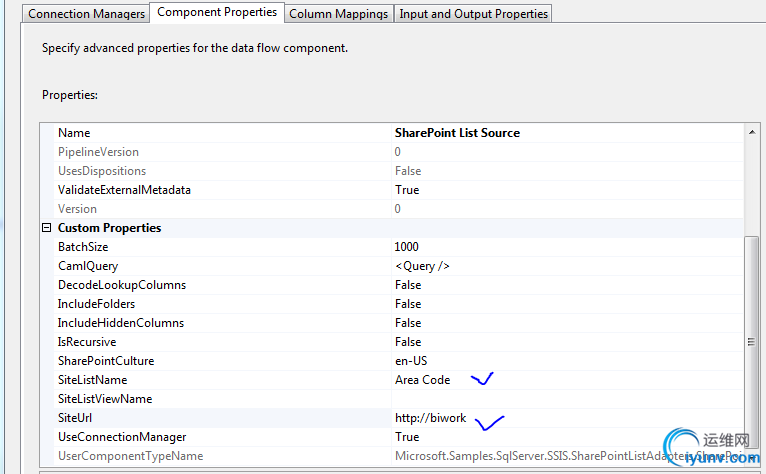Viewport: 766px width, 474px height.
Task: Click the SiteUrl value http://biwork
Action: (430, 418)
